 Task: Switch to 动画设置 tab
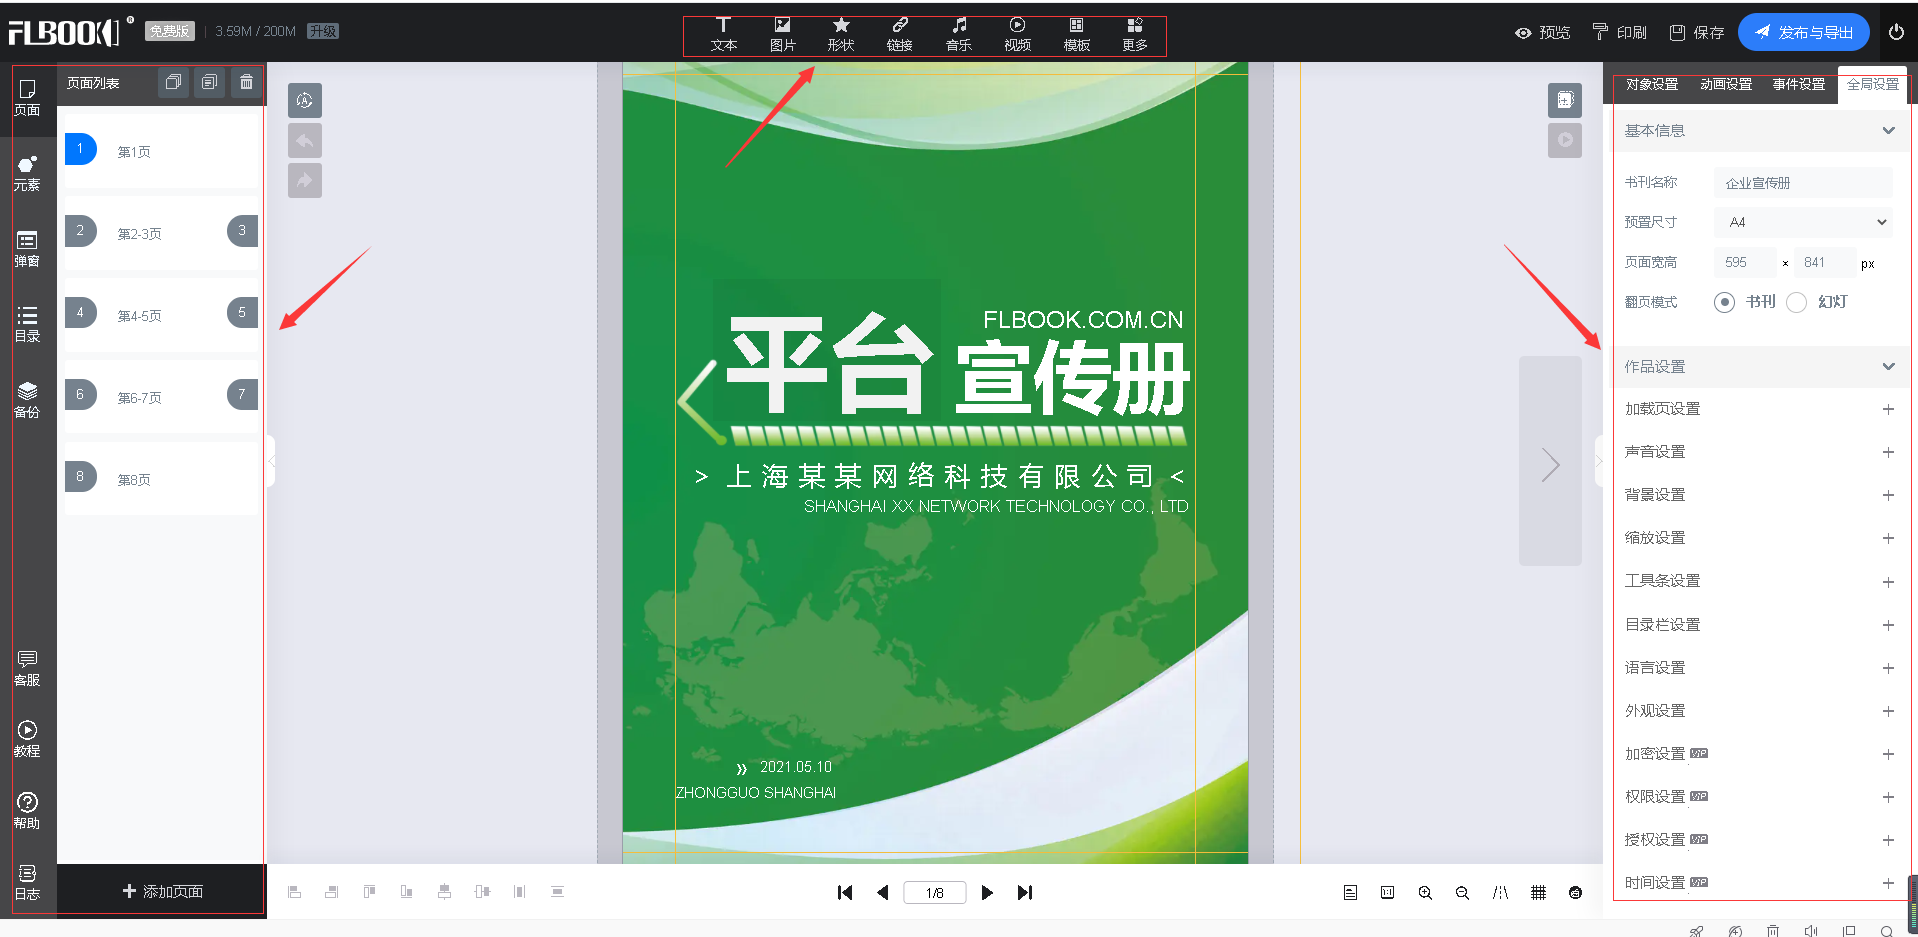point(1725,84)
